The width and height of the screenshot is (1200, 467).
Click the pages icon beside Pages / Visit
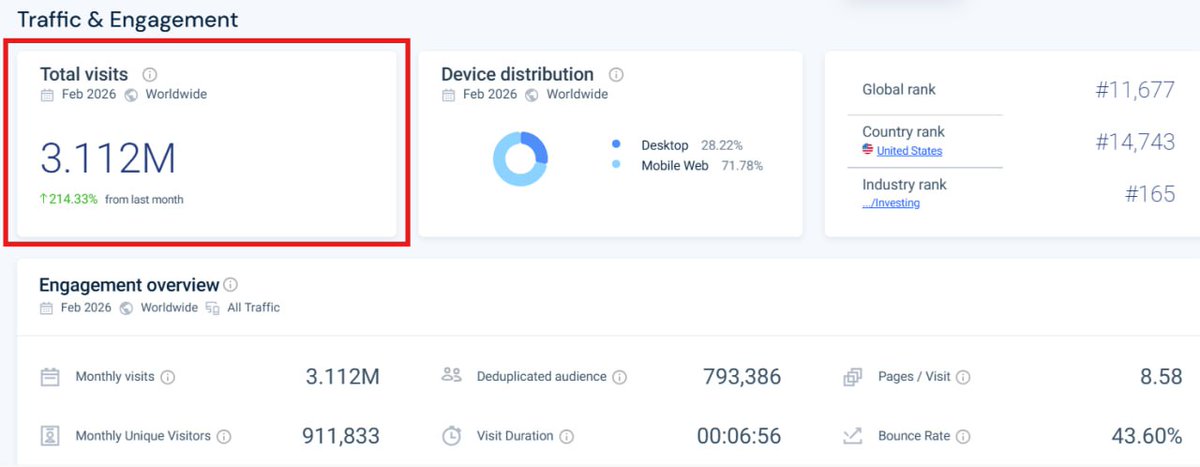pyautogui.click(x=853, y=377)
